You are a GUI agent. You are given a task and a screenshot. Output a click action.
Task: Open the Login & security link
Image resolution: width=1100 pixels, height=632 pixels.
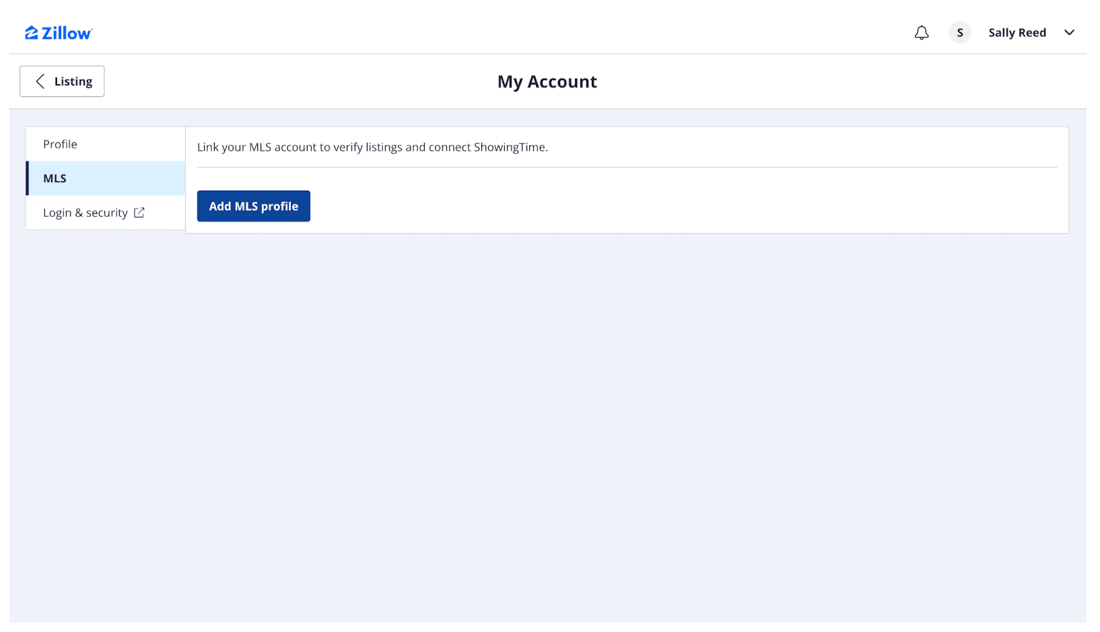(x=85, y=212)
